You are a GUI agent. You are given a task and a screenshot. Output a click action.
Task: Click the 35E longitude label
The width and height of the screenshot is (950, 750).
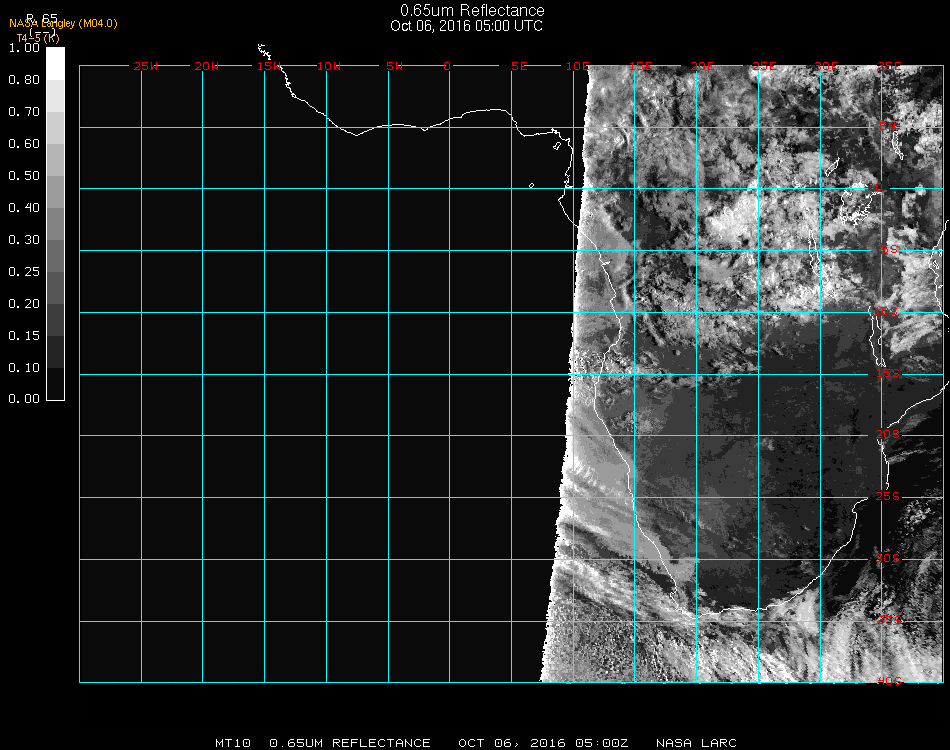pyautogui.click(x=889, y=66)
